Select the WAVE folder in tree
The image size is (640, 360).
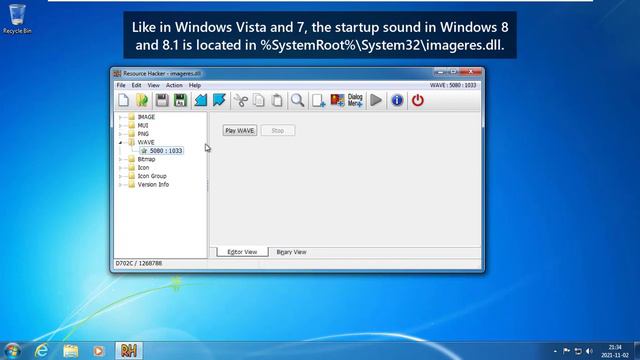tap(141, 142)
